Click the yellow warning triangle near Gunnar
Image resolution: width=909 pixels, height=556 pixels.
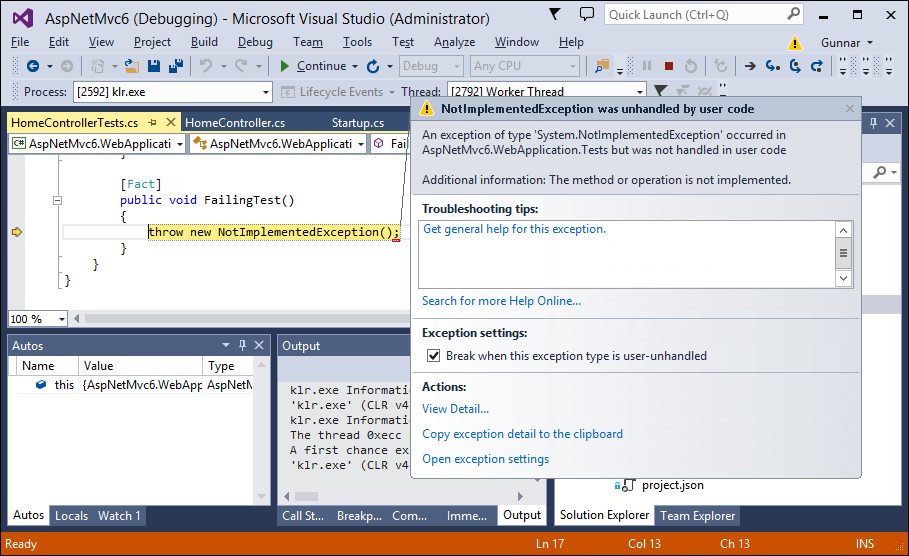click(x=795, y=43)
